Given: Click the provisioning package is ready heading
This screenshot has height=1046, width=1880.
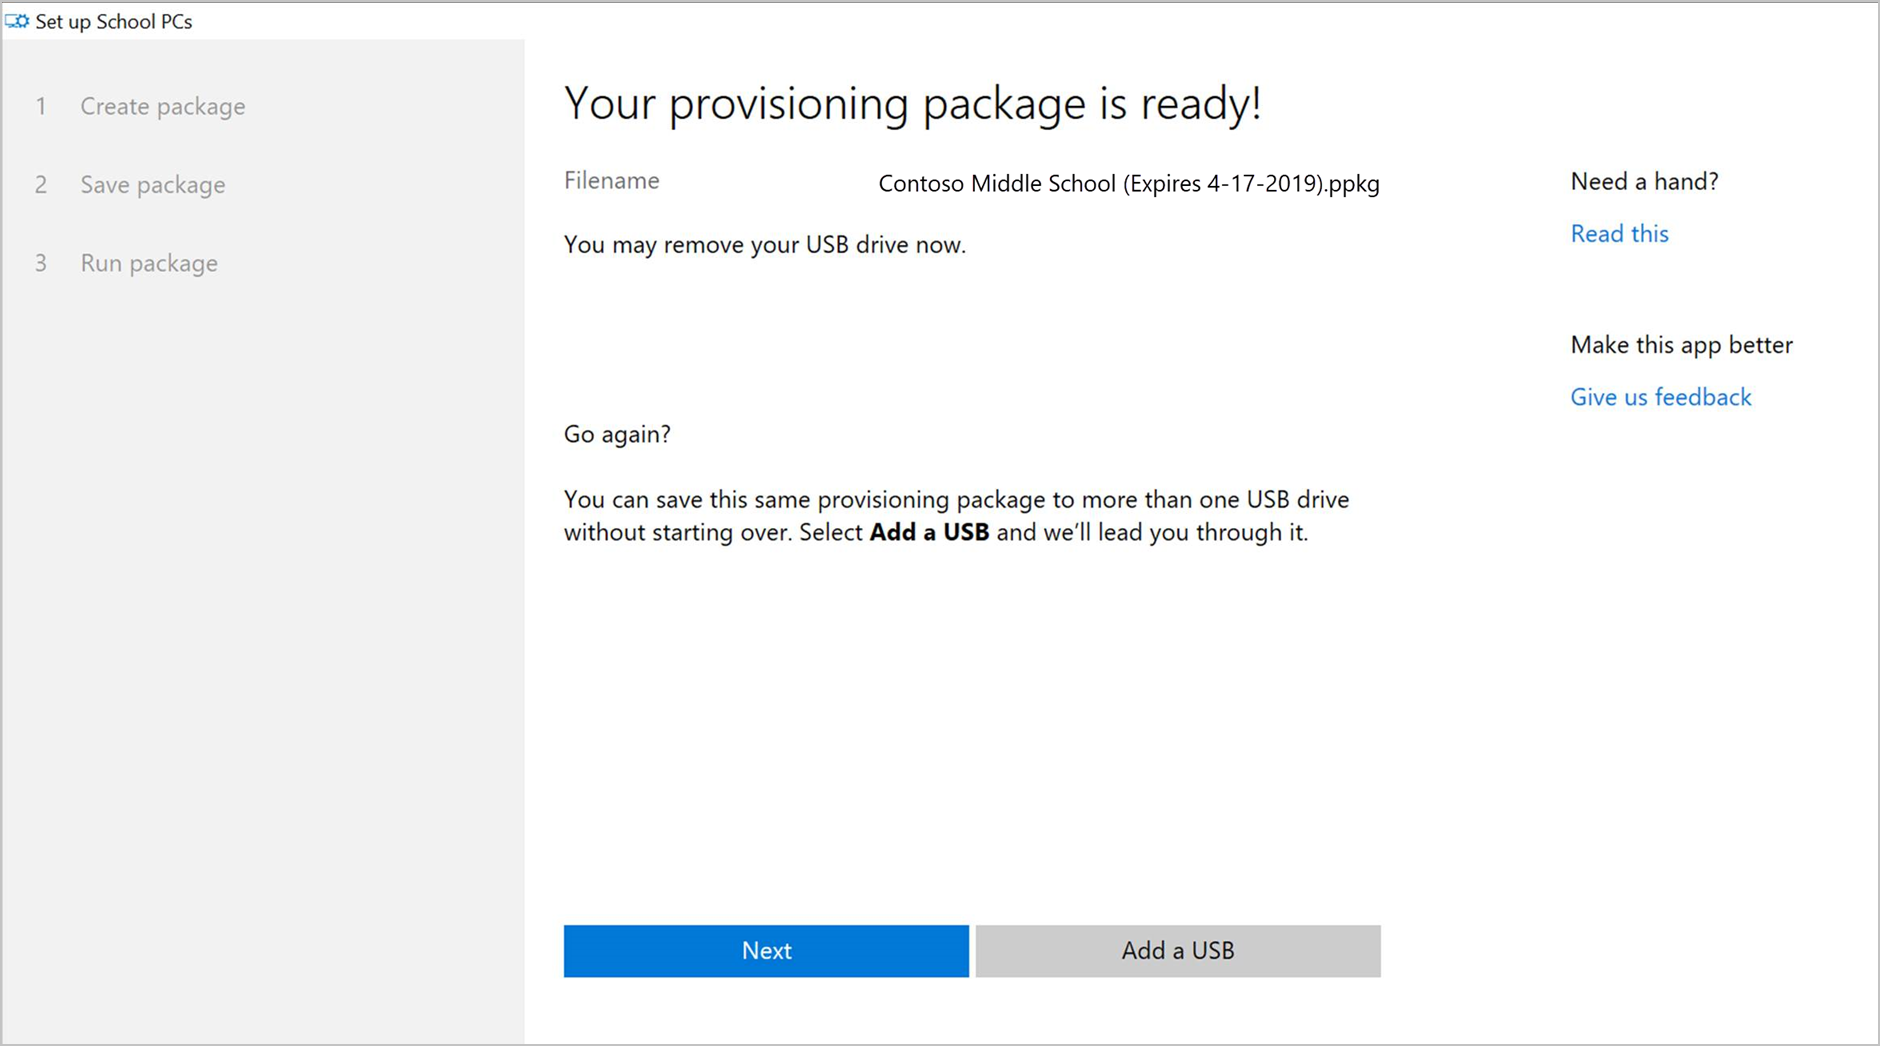Looking at the screenshot, I should click(912, 104).
